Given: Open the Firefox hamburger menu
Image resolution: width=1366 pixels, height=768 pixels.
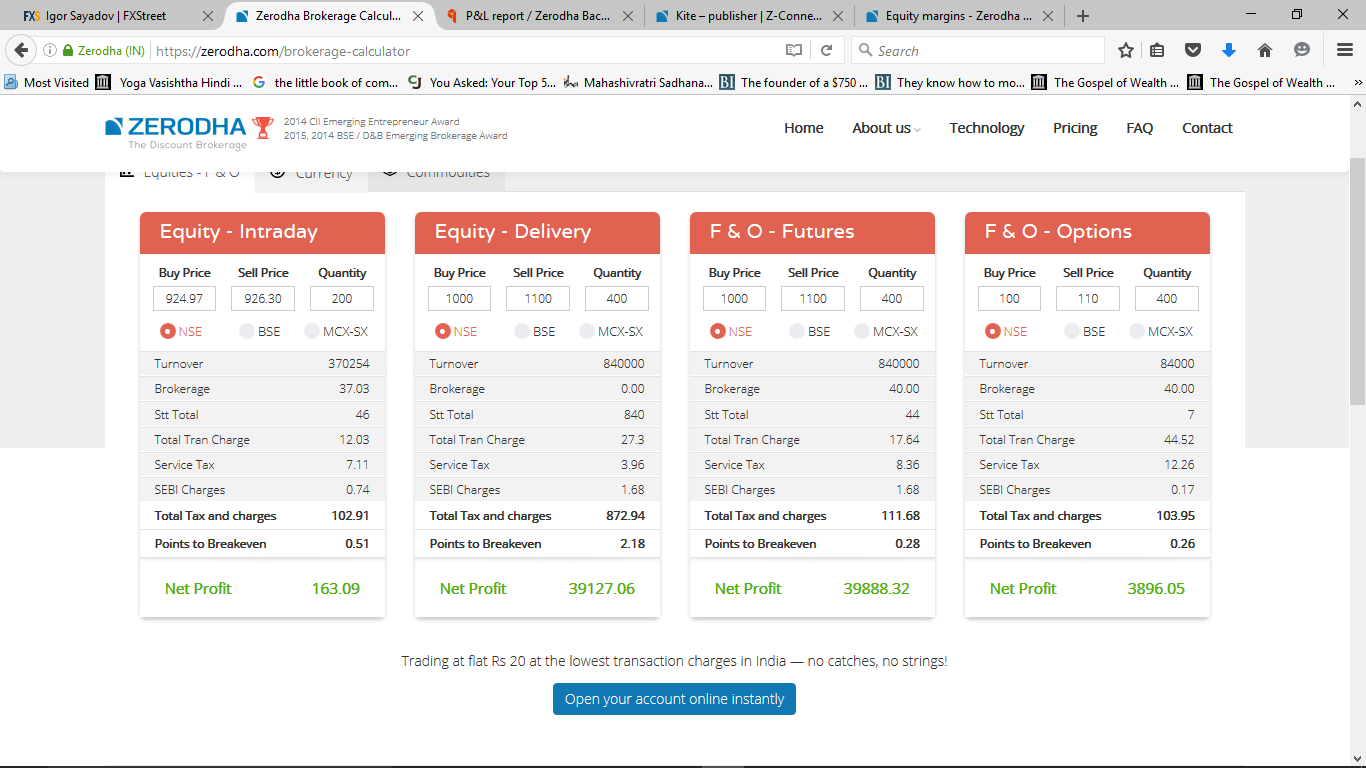Looking at the screenshot, I should tap(1345, 50).
